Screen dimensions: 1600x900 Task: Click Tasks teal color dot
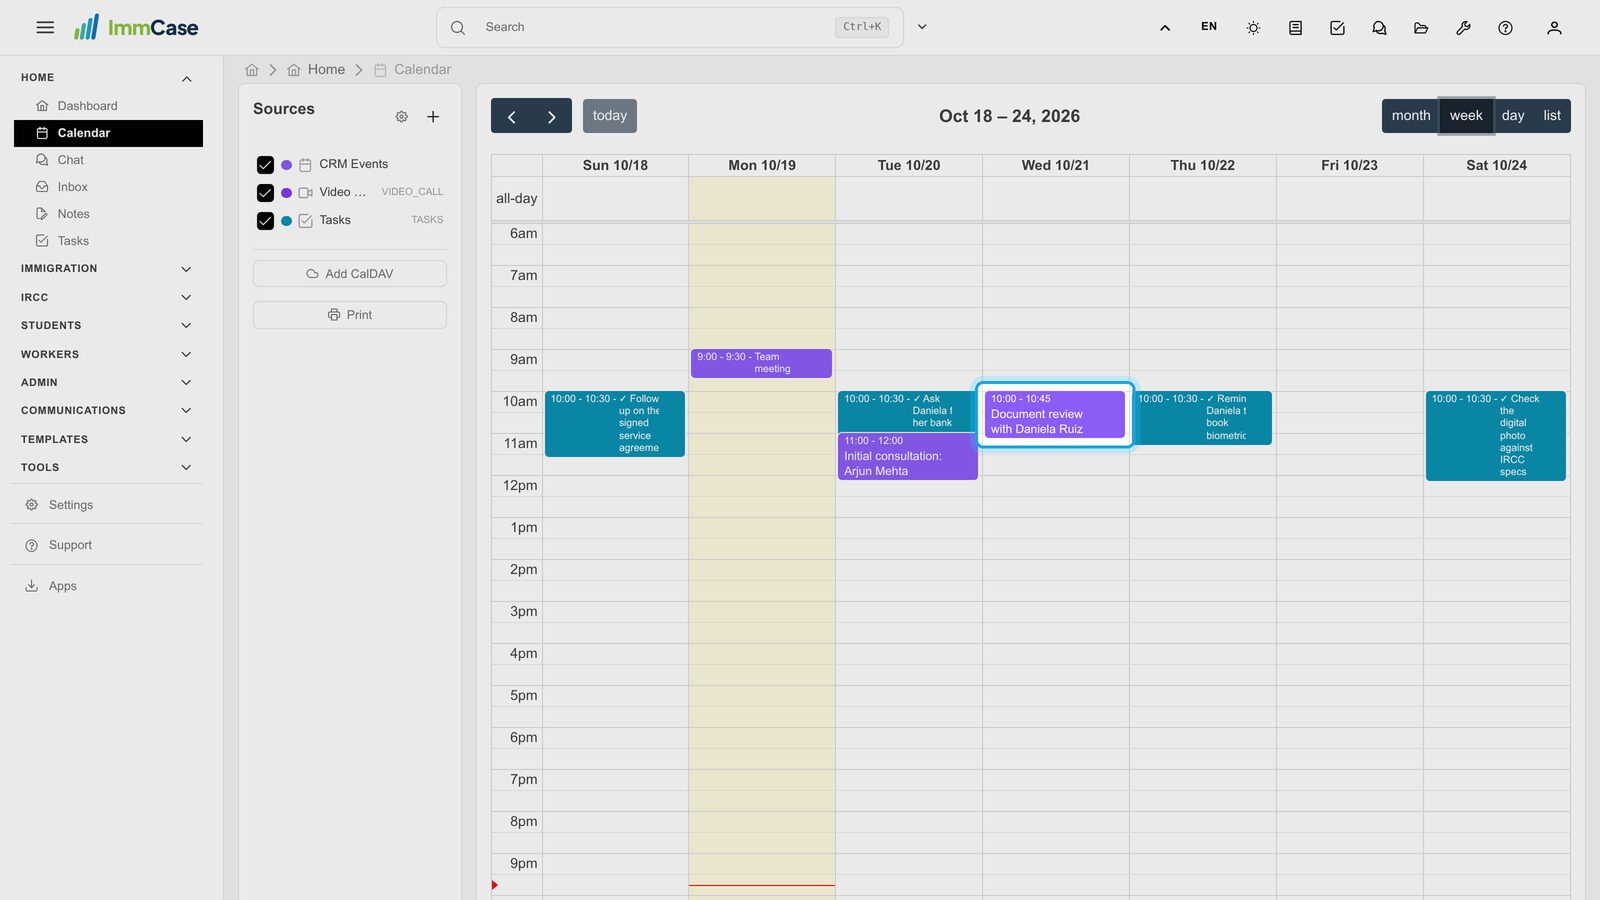pyautogui.click(x=287, y=221)
